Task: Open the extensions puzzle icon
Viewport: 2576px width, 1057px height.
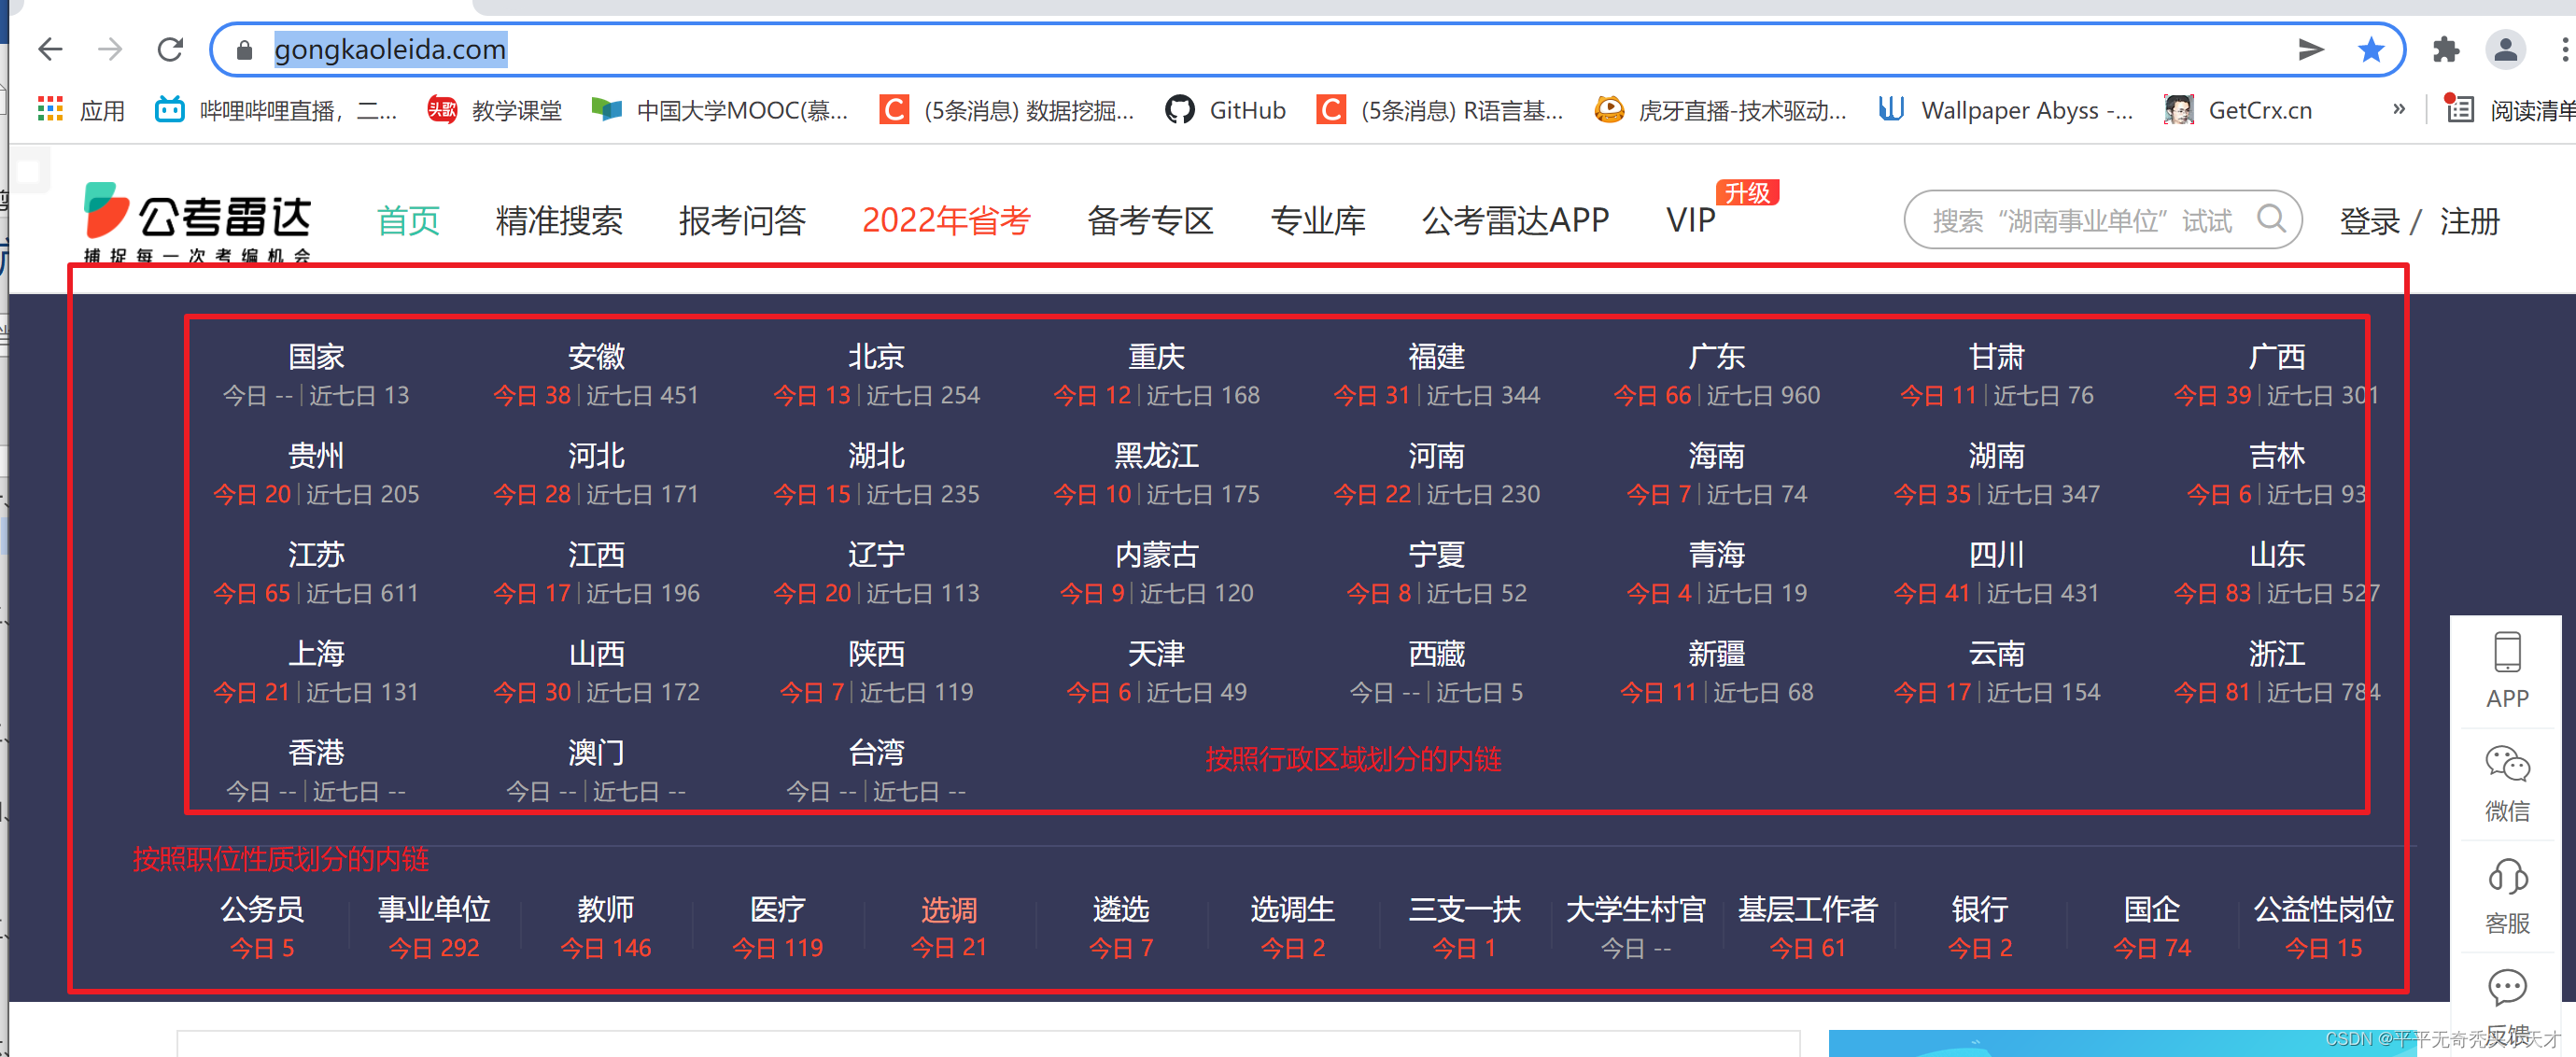Action: coord(2446,49)
